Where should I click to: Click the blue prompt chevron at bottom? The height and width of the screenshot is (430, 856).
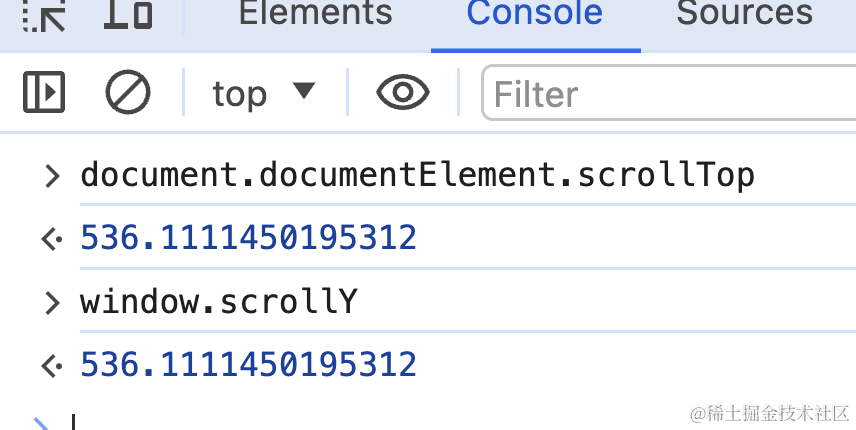pos(42,424)
